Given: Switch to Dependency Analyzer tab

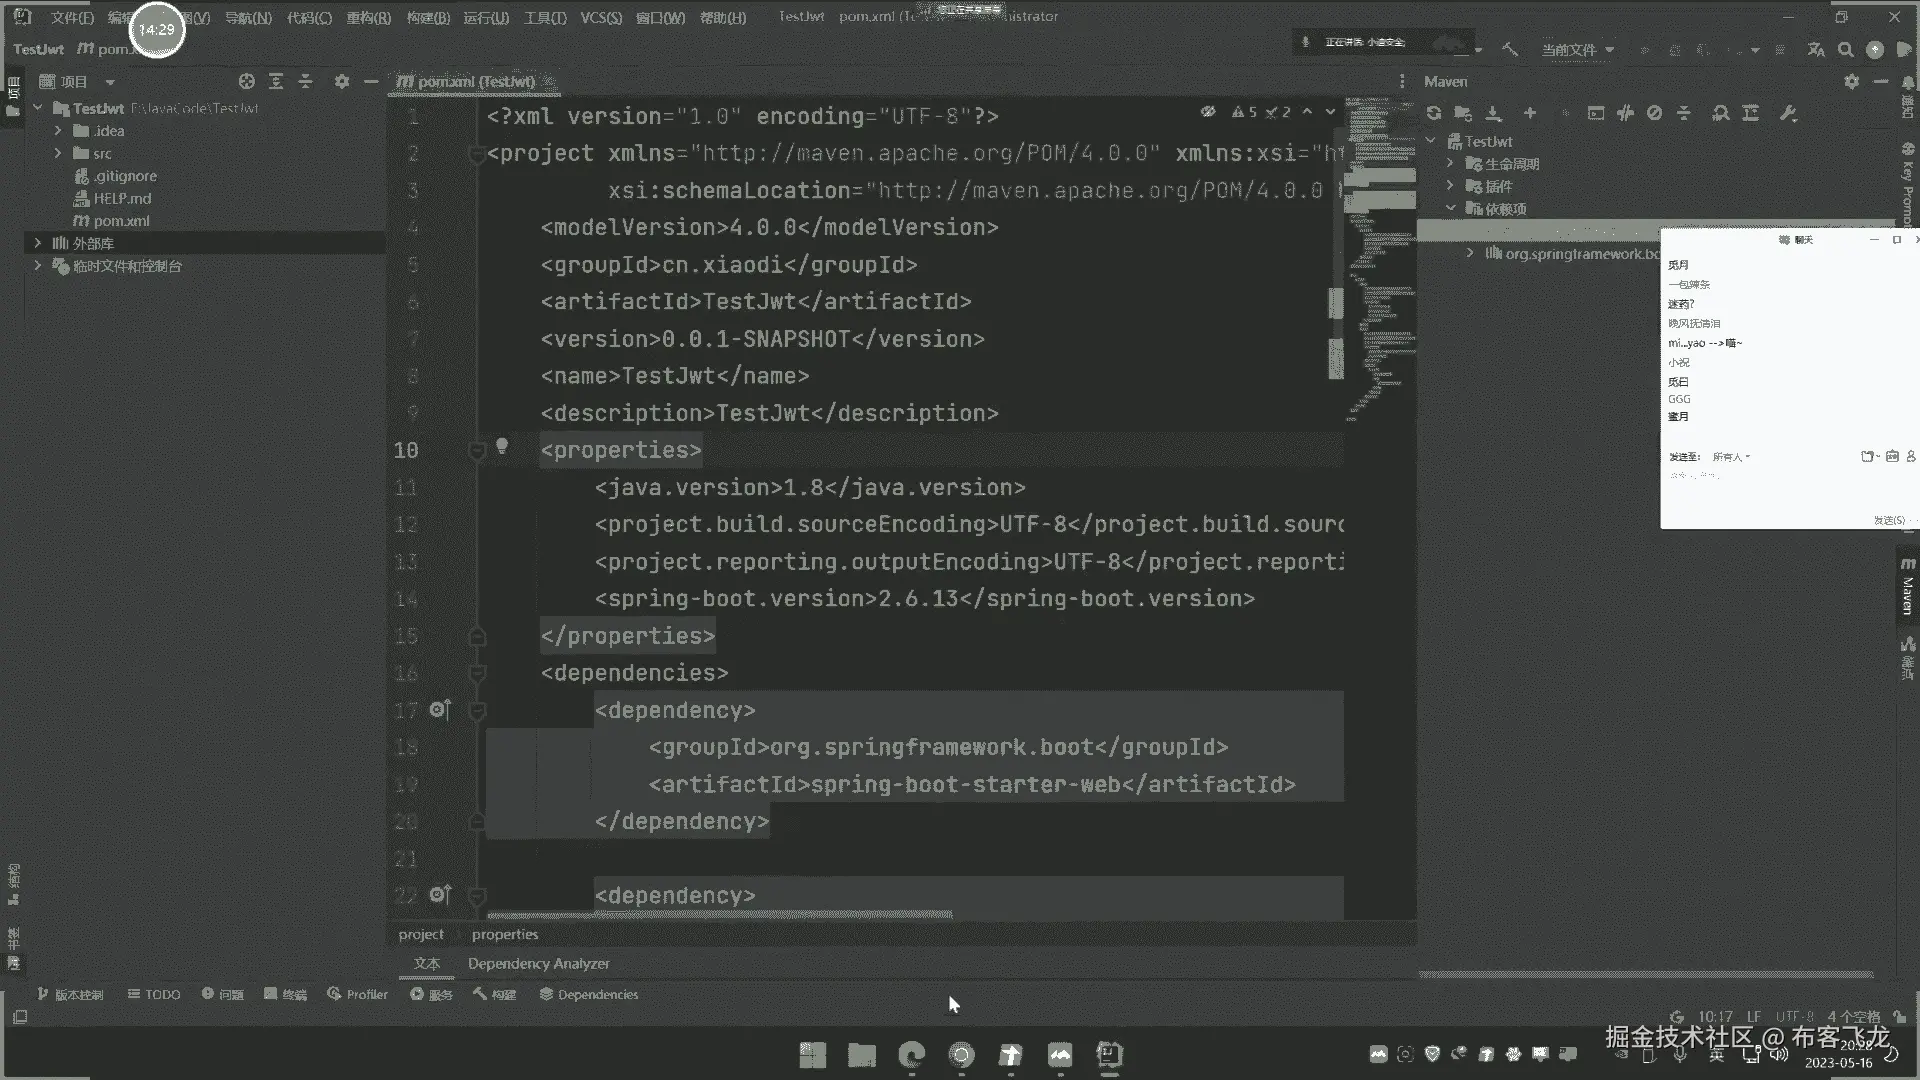Looking at the screenshot, I should (x=538, y=963).
